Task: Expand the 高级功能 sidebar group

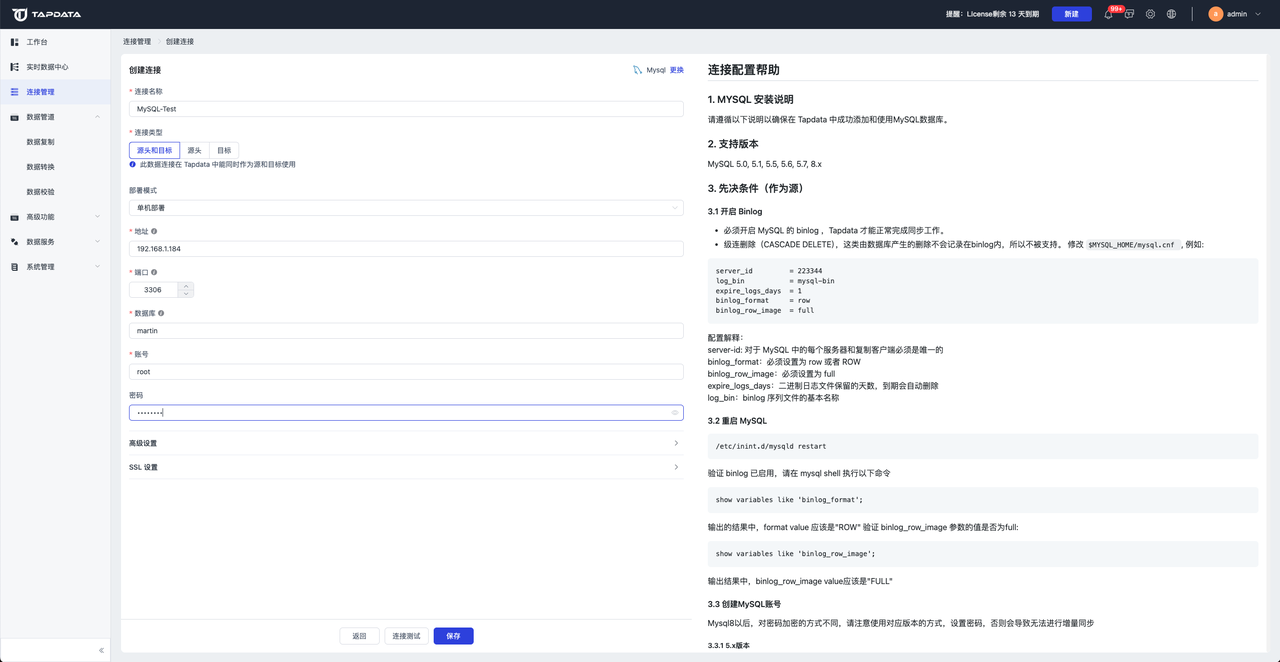Action: coord(97,217)
